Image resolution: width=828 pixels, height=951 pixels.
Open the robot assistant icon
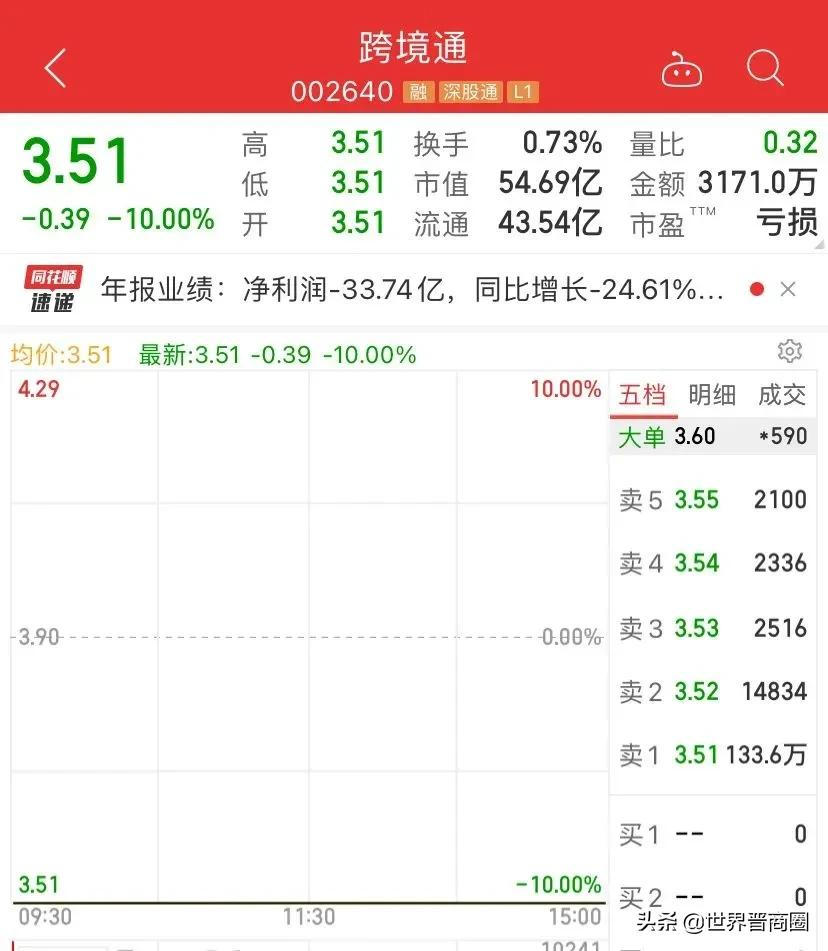(x=681, y=70)
